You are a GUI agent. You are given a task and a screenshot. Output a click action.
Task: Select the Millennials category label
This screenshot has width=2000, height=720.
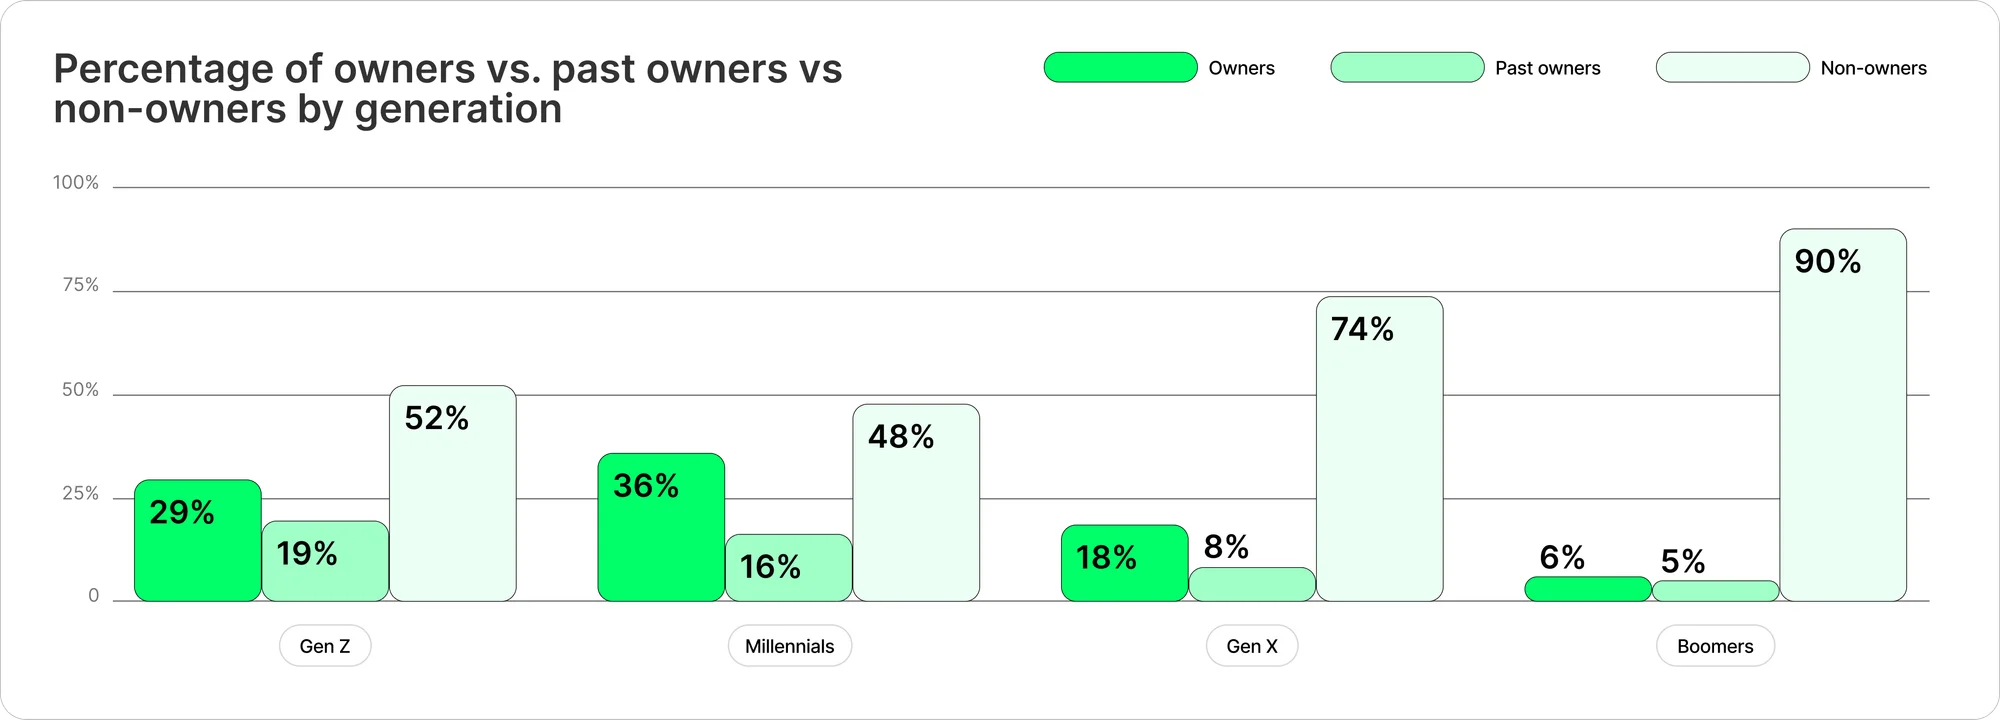click(789, 646)
